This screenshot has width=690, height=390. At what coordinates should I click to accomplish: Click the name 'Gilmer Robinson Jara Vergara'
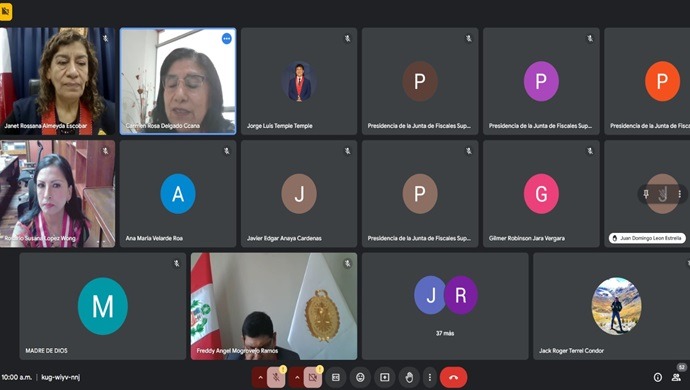click(x=527, y=238)
